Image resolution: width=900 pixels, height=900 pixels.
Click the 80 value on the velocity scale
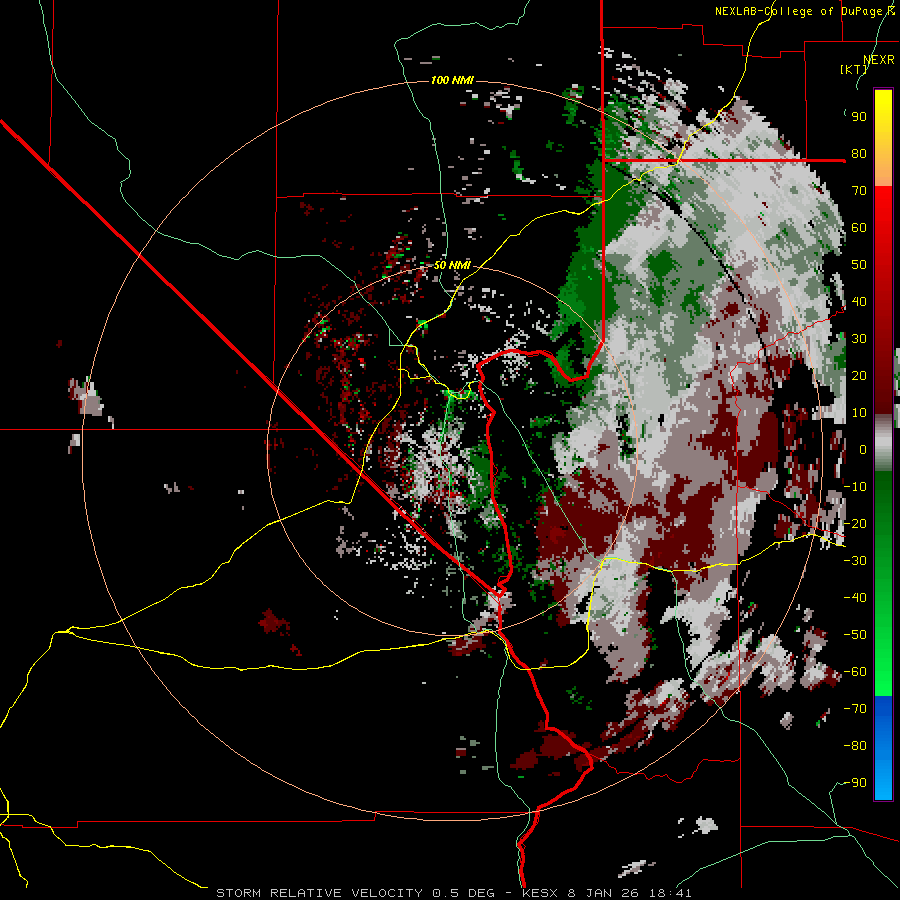[x=859, y=153]
